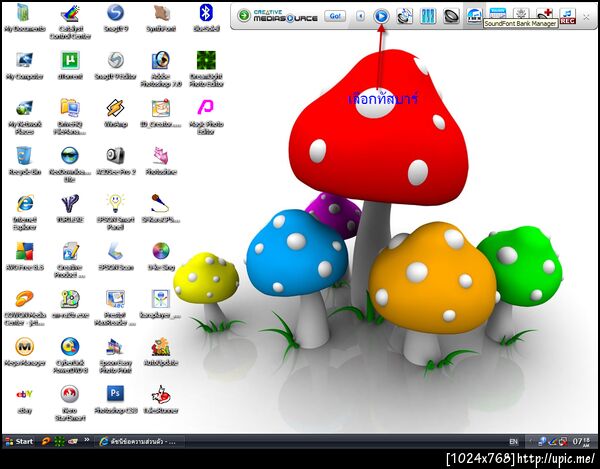This screenshot has height=469, width=600.
Task: Open the Bluetooth desktop icon
Action: (206, 18)
